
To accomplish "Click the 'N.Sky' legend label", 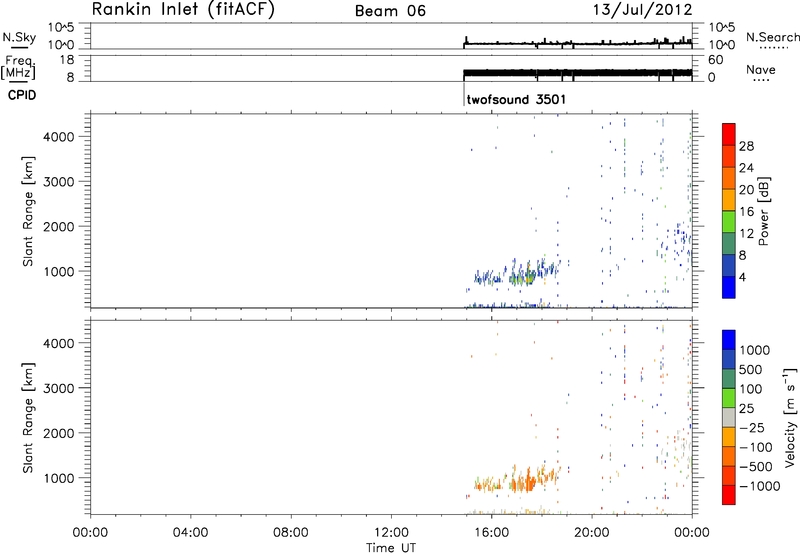I will [x=19, y=37].
